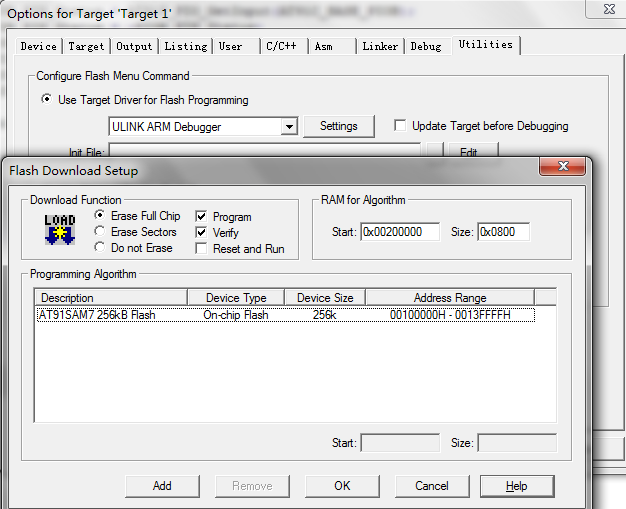
Task: Switch to the Output tab
Action: coord(134,46)
